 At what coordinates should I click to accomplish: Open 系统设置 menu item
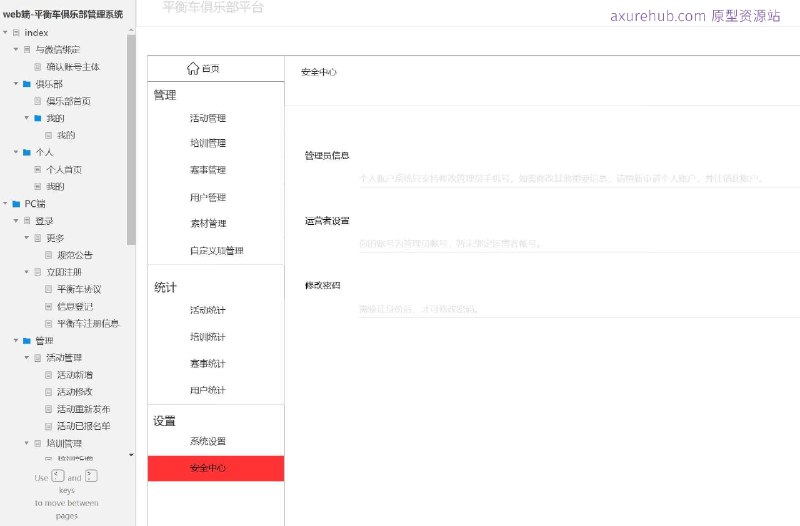point(208,441)
